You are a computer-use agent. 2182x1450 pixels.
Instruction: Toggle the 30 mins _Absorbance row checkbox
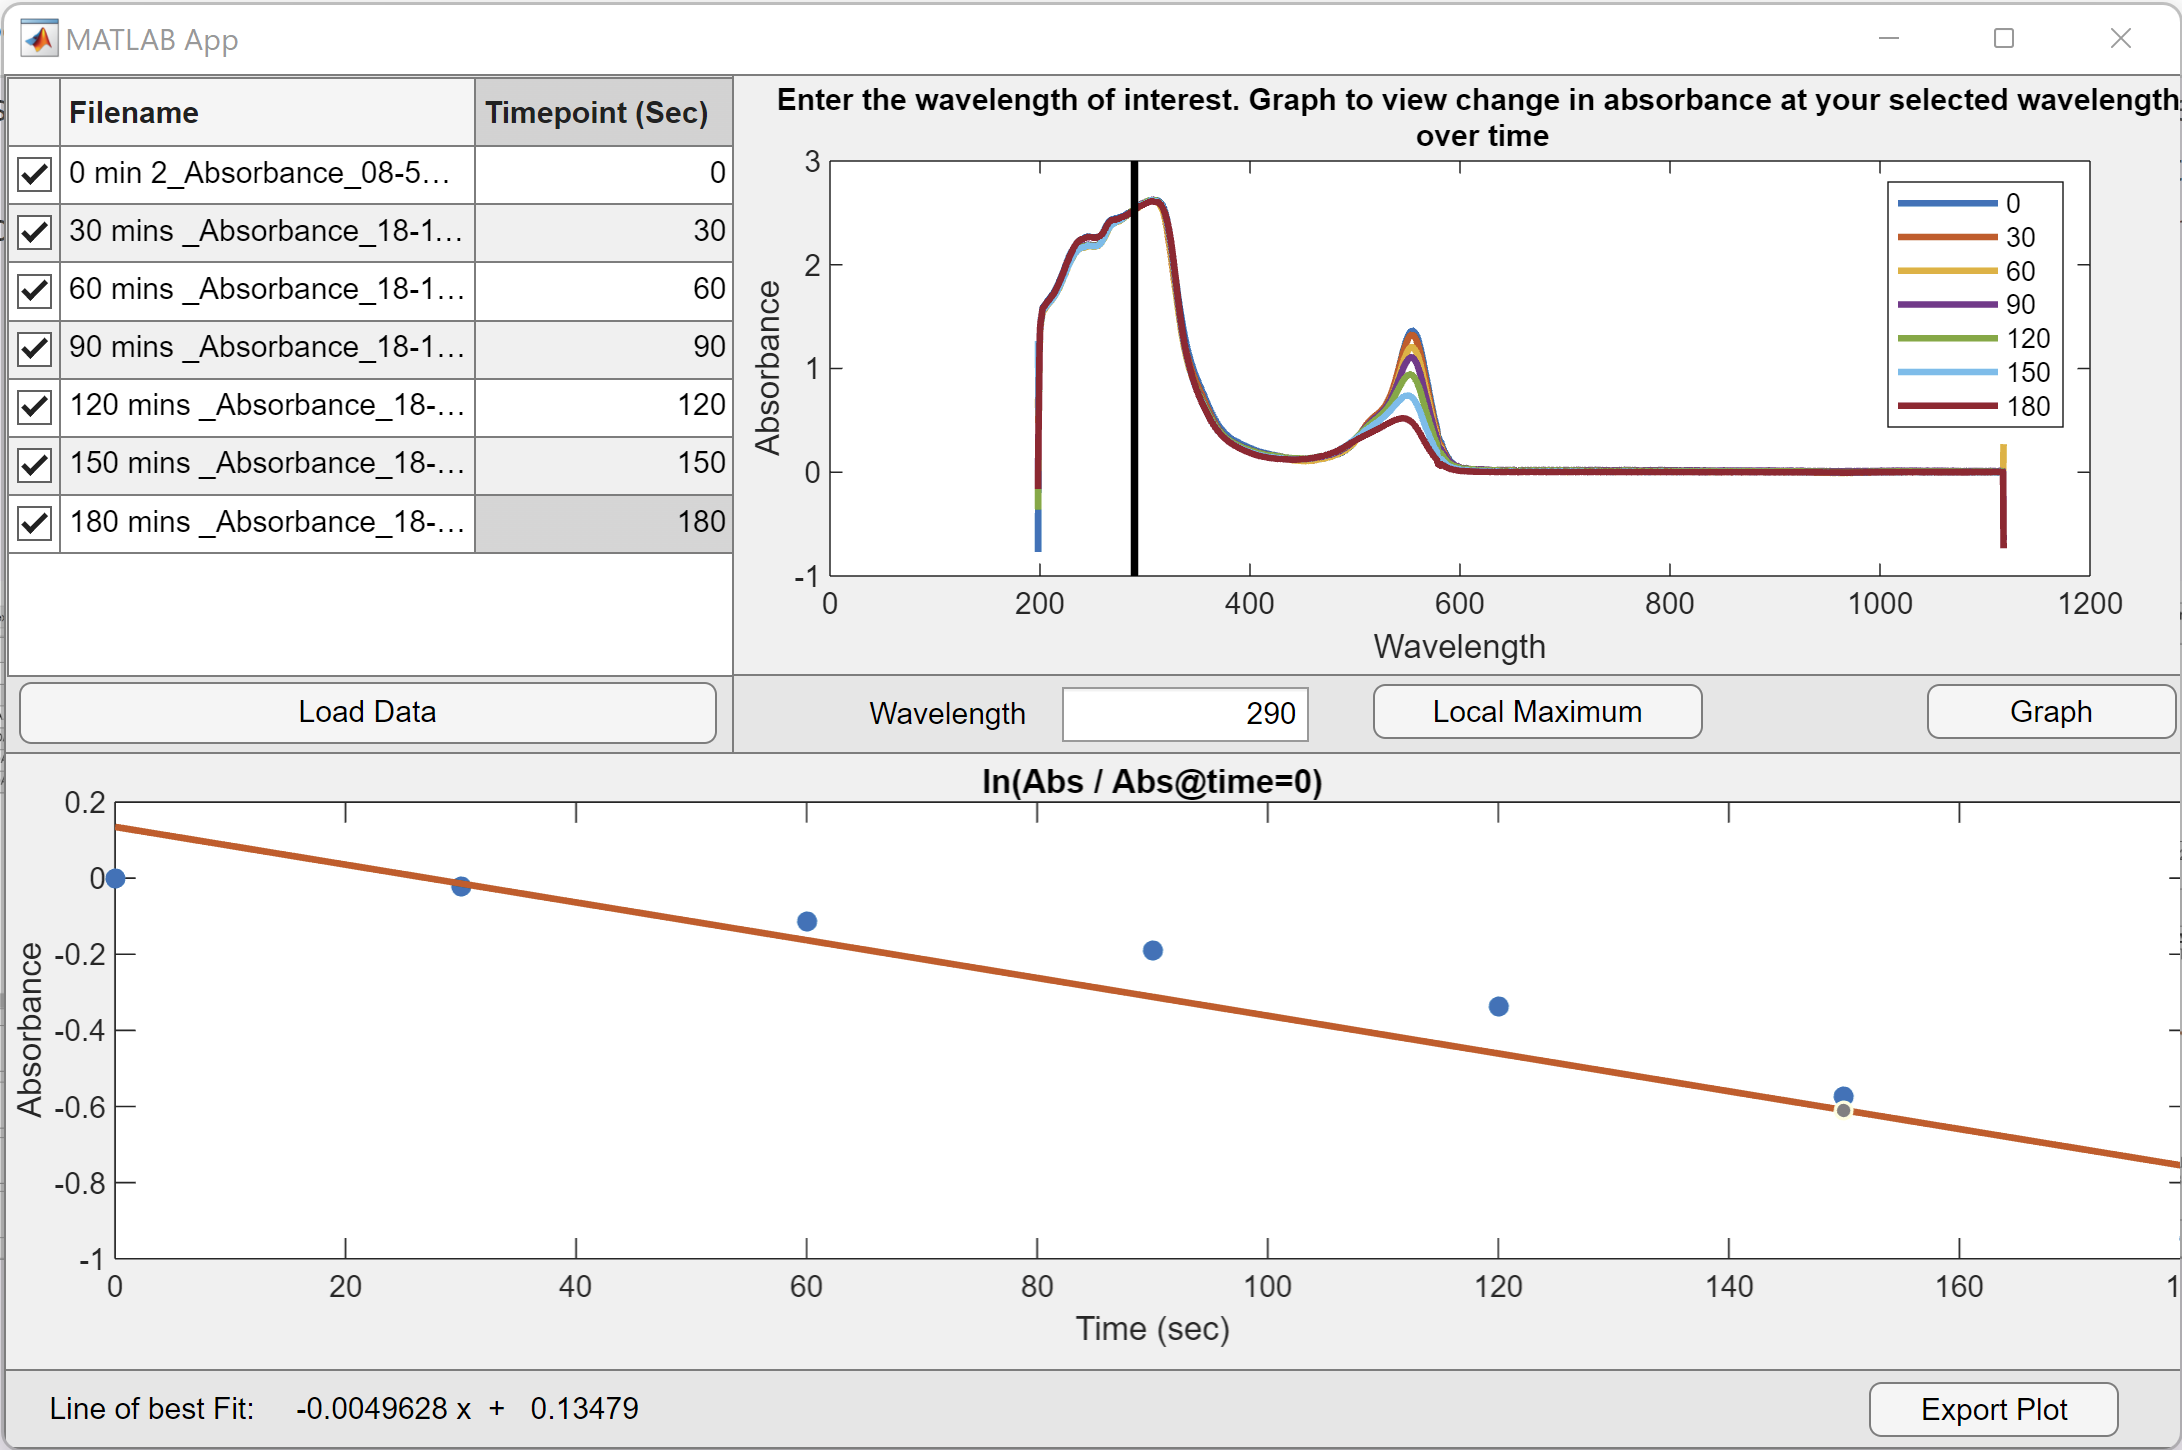[x=35, y=232]
